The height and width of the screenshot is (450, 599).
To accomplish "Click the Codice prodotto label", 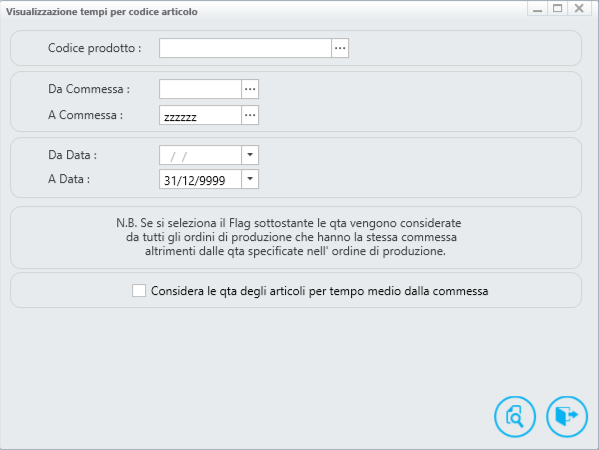I will tap(94, 48).
